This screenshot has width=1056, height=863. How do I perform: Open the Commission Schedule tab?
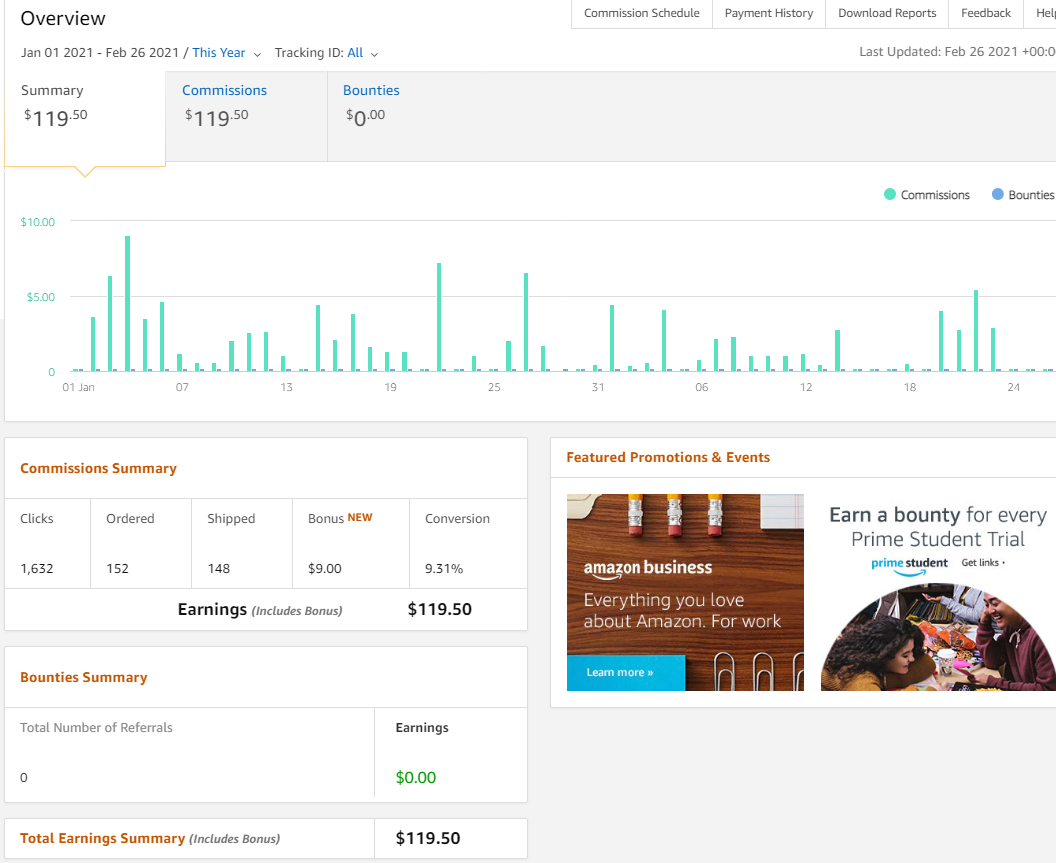(x=641, y=13)
